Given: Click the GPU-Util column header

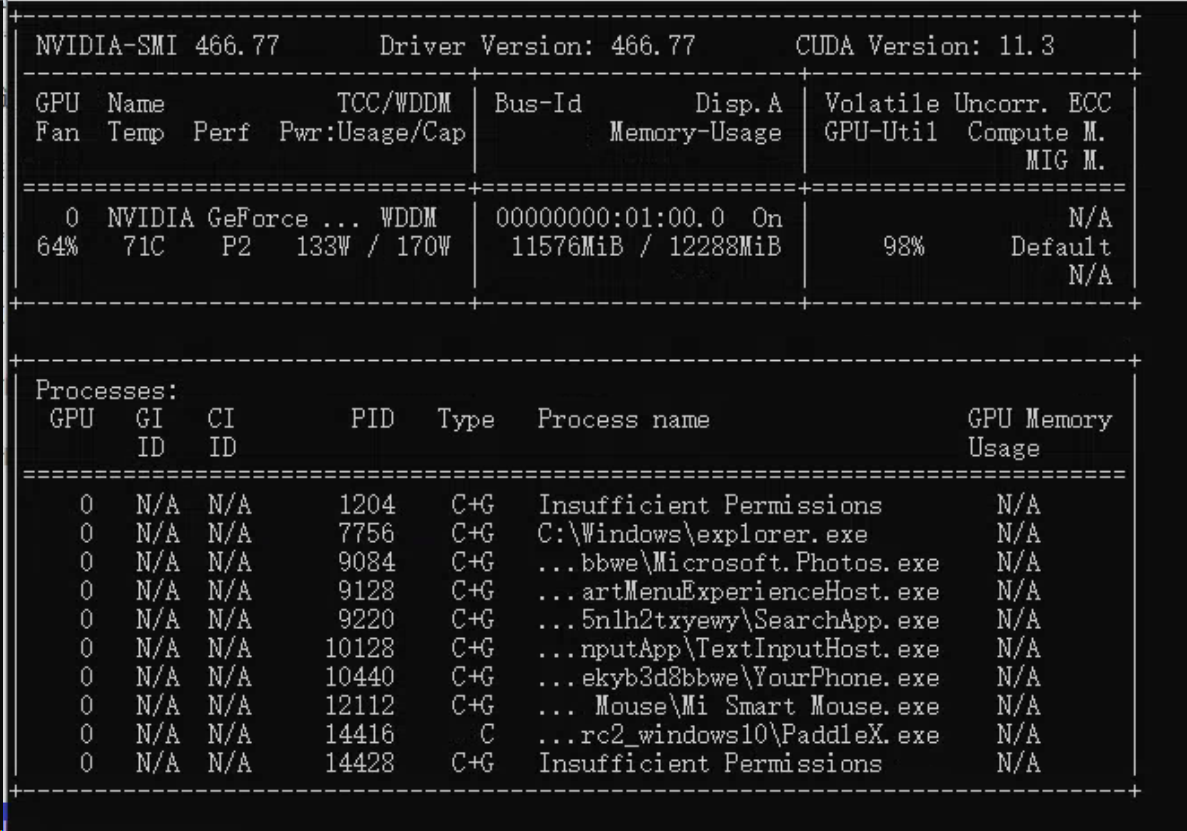Looking at the screenshot, I should coord(880,133).
